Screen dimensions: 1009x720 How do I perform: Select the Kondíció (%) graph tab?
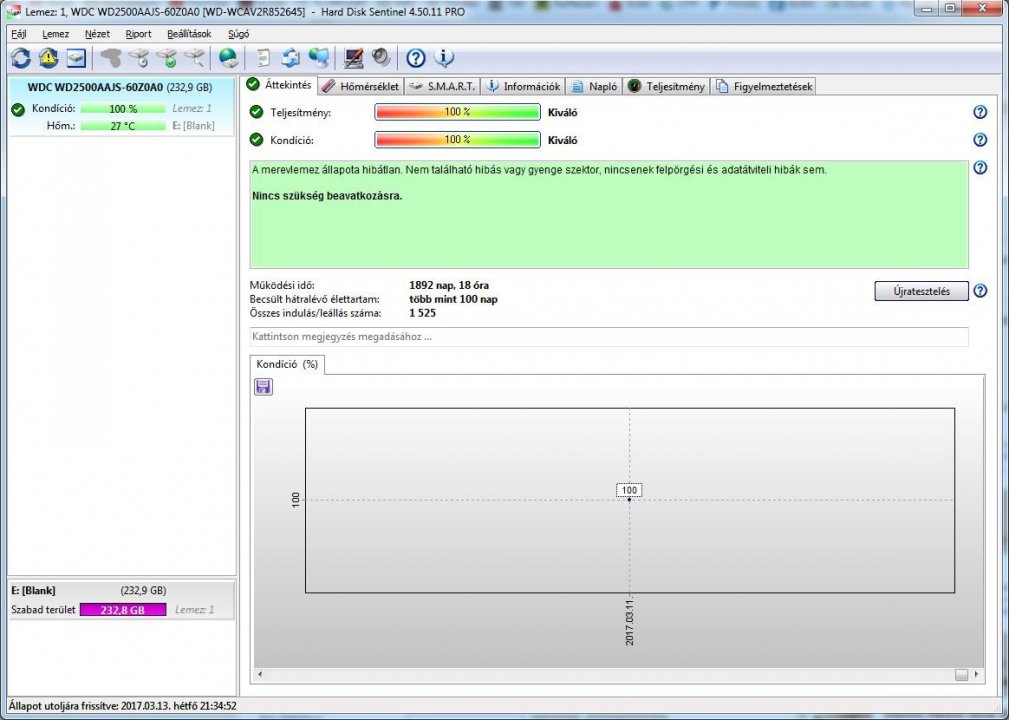click(287, 364)
